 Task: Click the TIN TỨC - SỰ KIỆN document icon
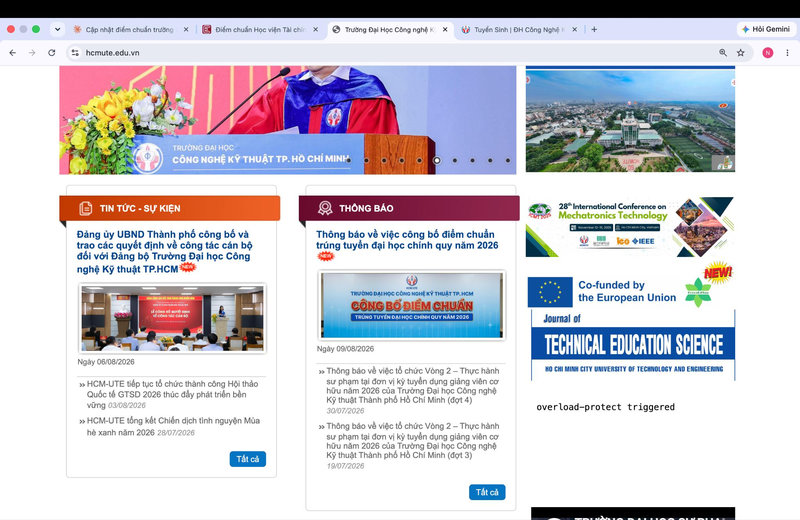pos(86,208)
